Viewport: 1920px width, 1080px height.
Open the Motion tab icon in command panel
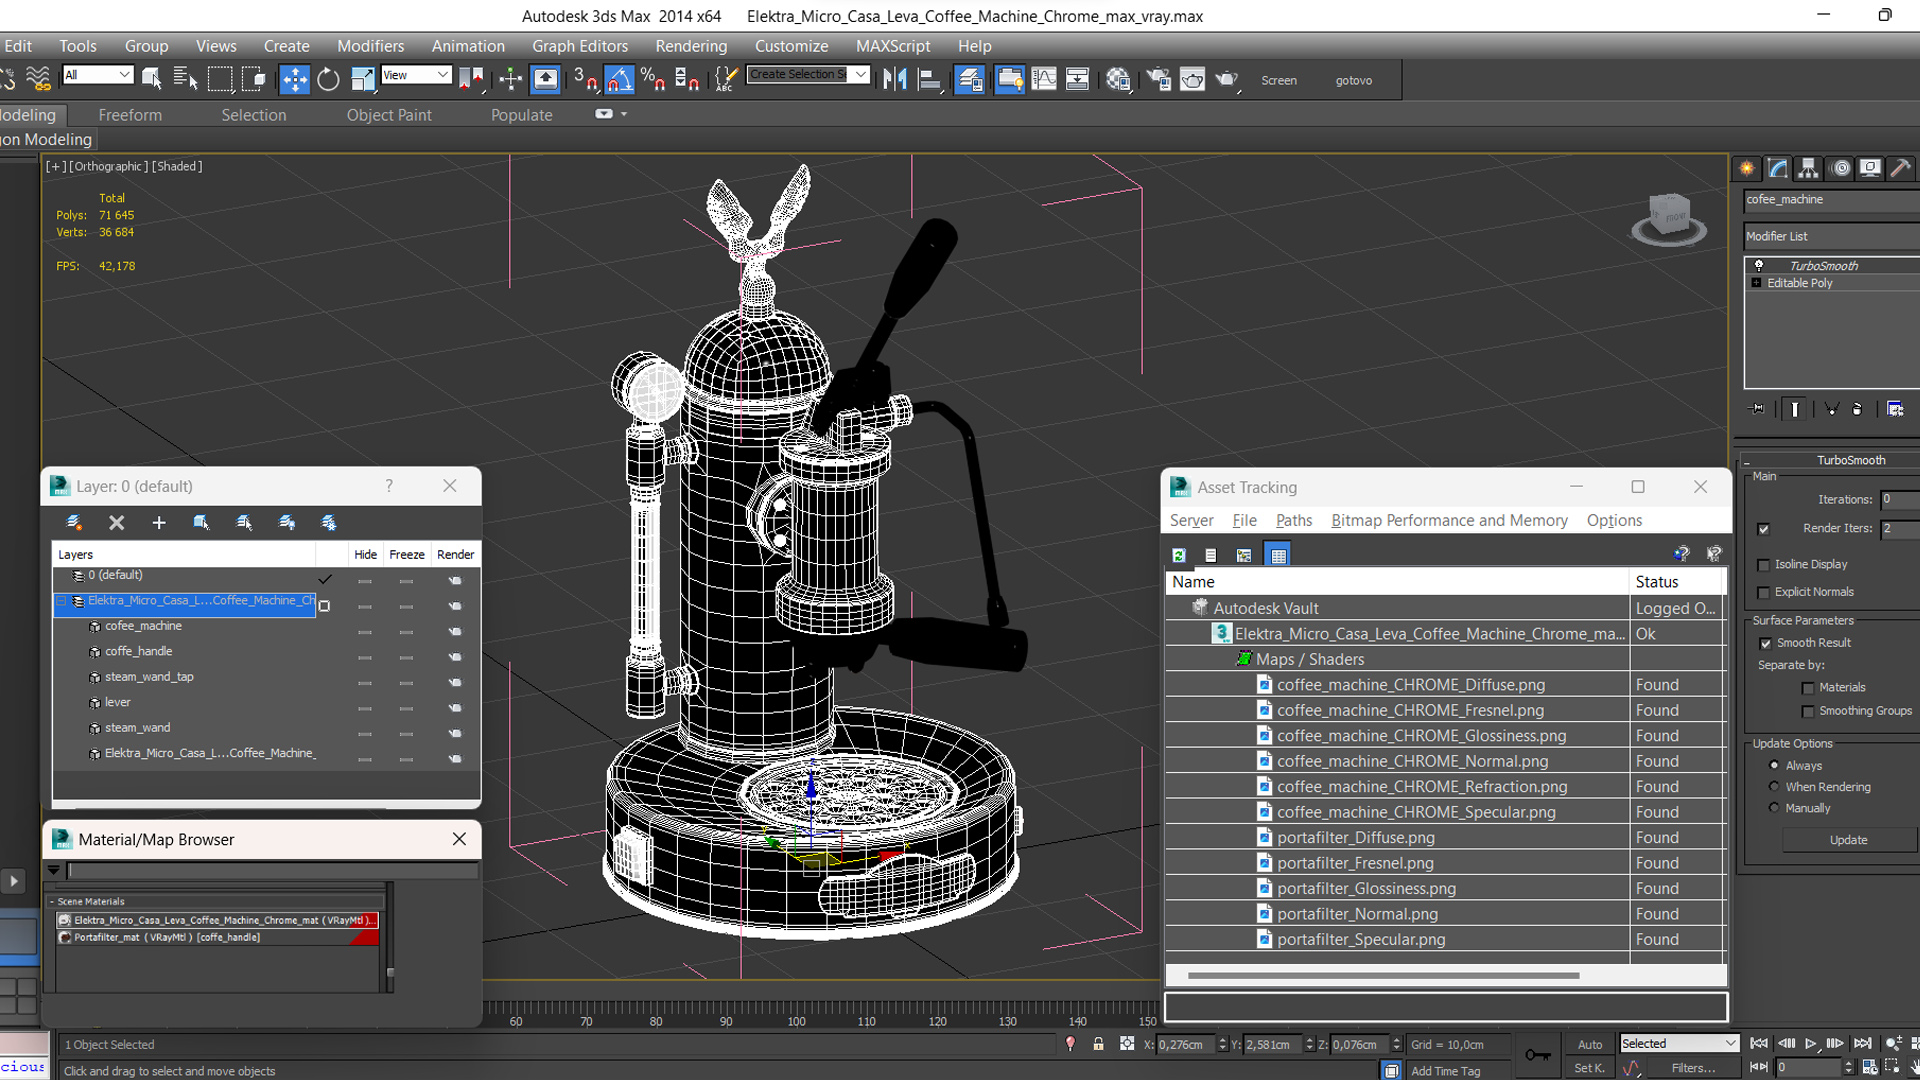click(x=1840, y=168)
